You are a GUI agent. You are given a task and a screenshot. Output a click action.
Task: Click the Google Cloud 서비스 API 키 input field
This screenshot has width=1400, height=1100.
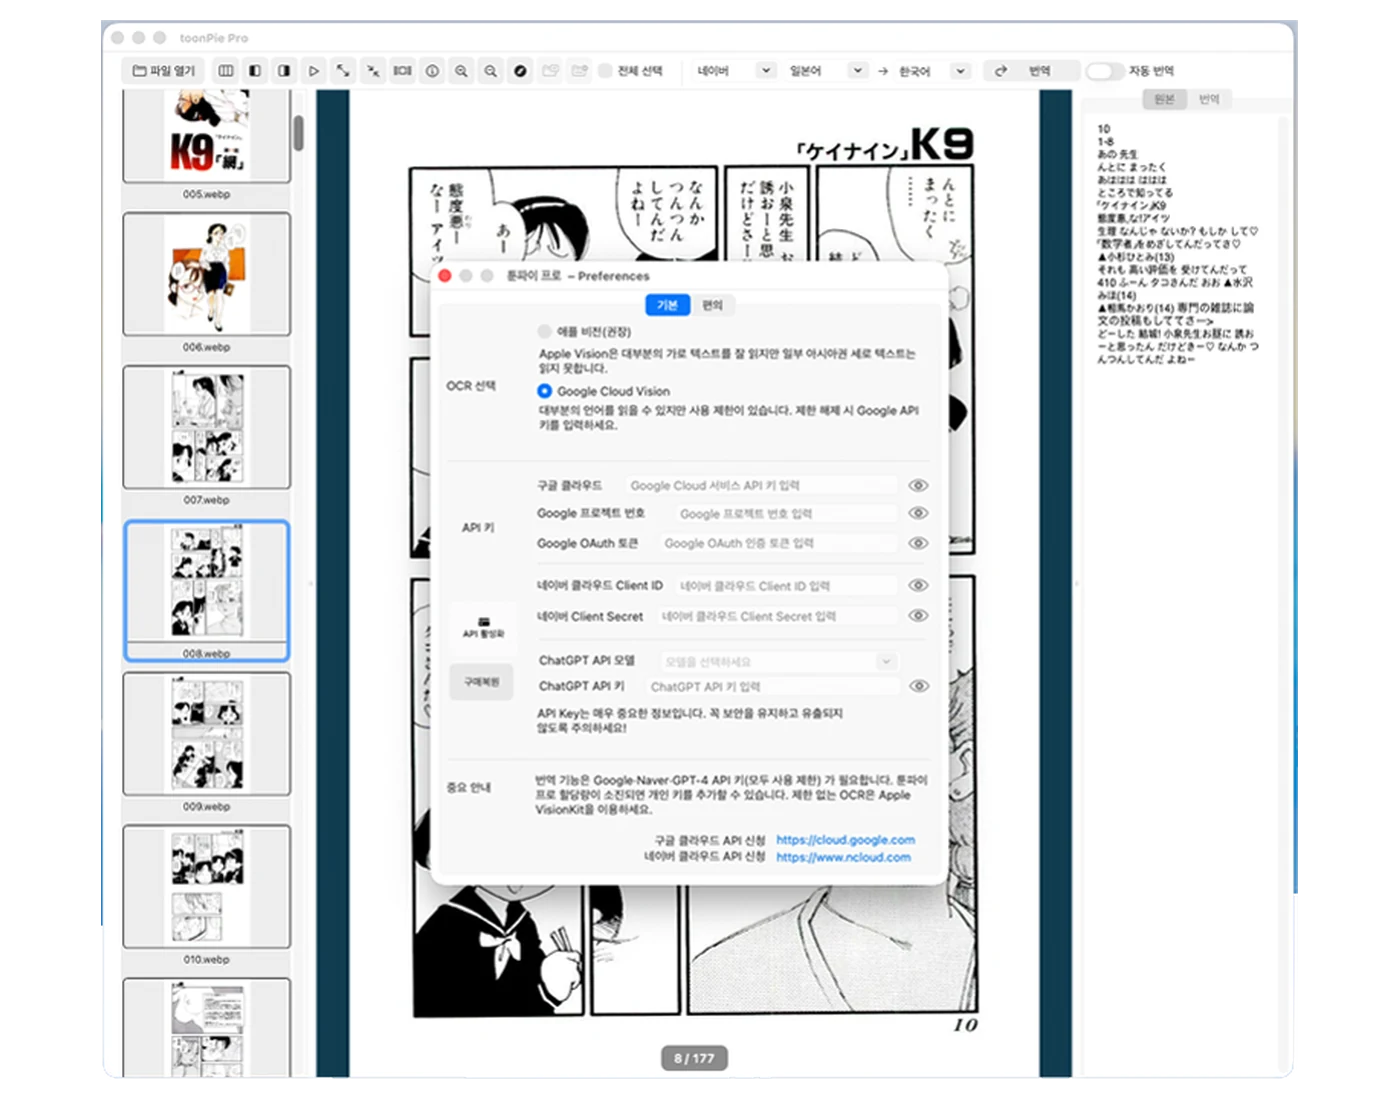(761, 485)
